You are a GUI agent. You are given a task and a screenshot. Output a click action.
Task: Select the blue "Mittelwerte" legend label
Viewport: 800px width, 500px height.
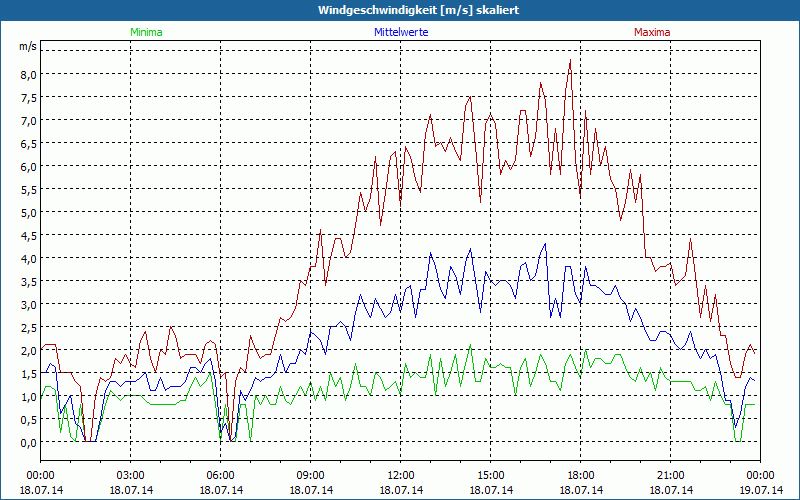400,32
